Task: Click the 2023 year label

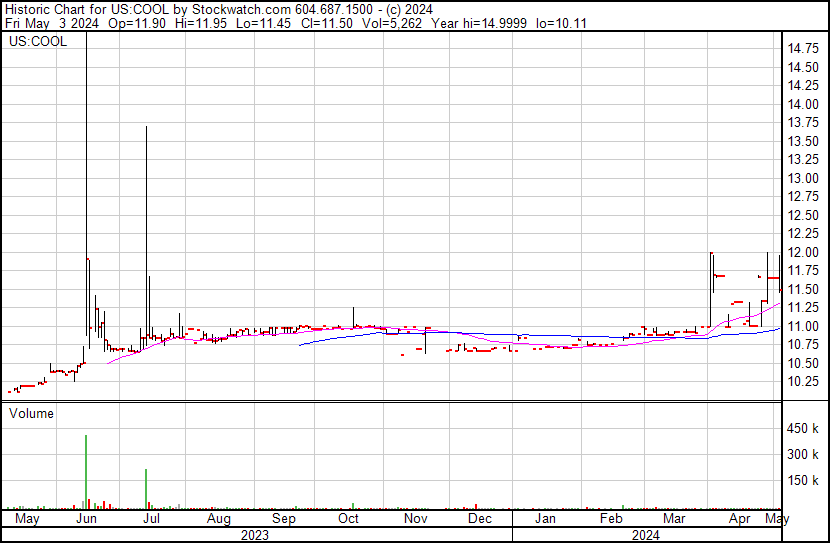Action: click(x=255, y=535)
